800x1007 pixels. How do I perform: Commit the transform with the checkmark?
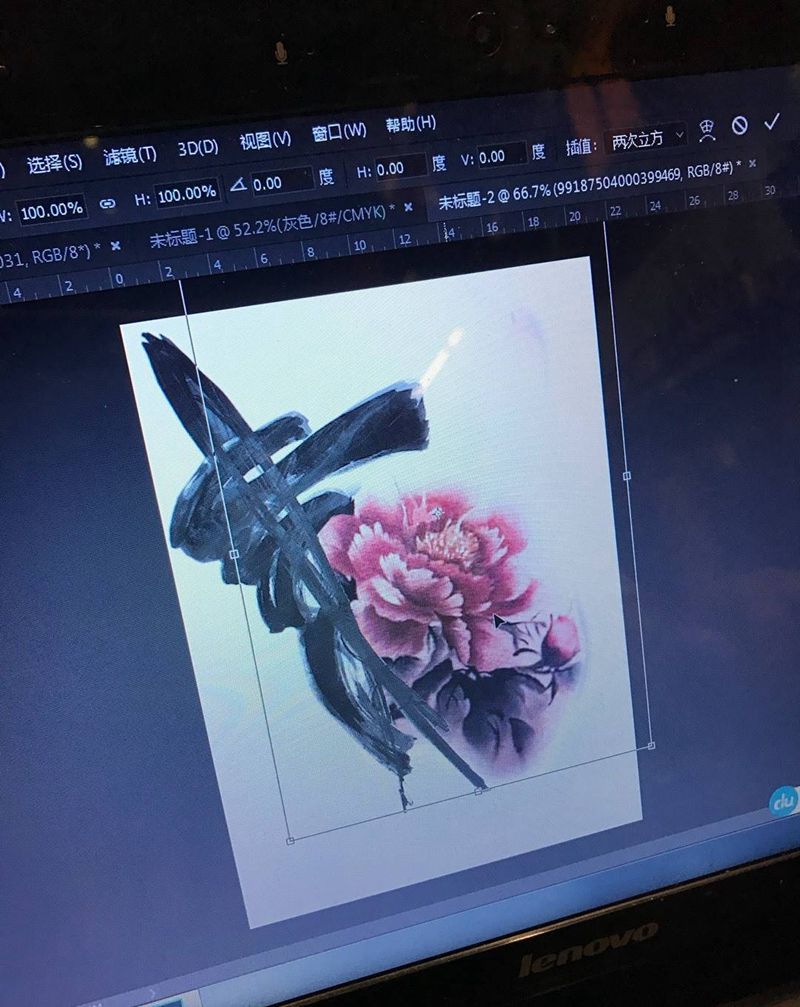tap(771, 122)
